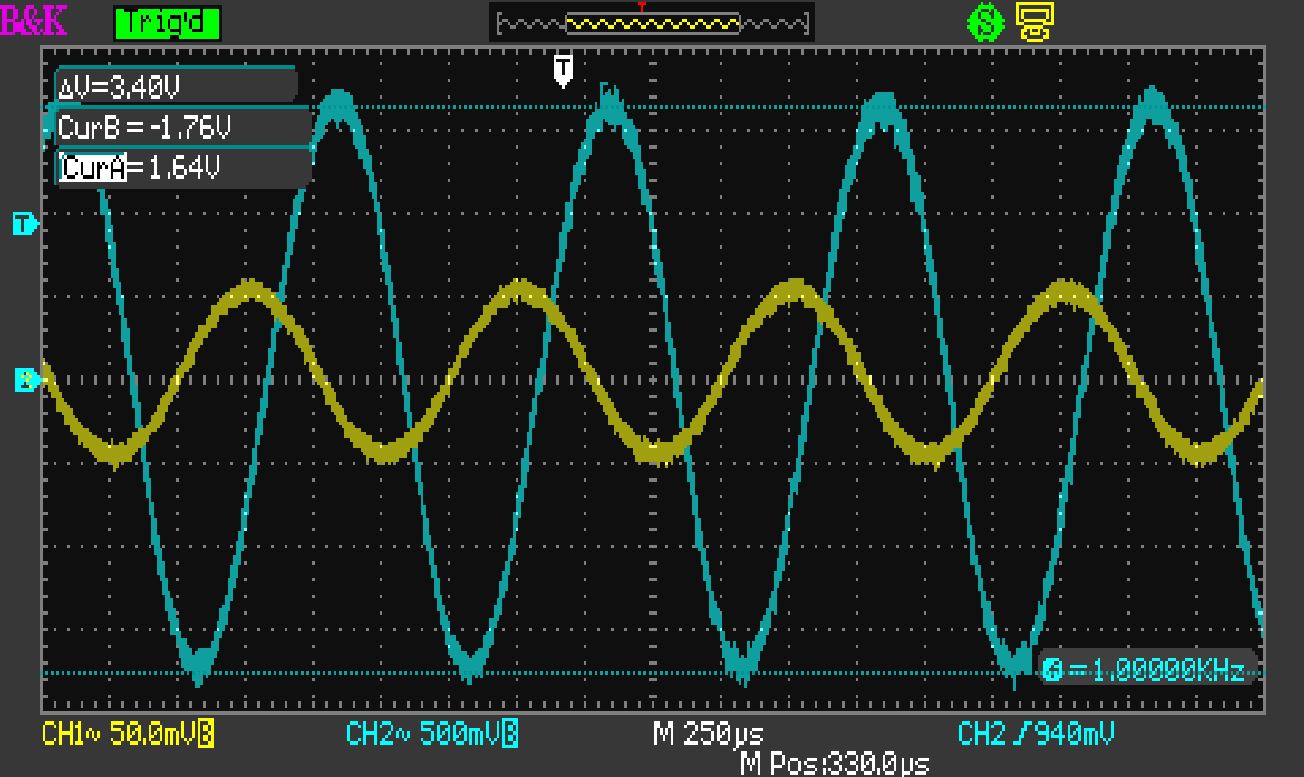Click the 1.00000KHz frequency counter readout
The width and height of the screenshot is (1304, 777).
(x=1158, y=669)
